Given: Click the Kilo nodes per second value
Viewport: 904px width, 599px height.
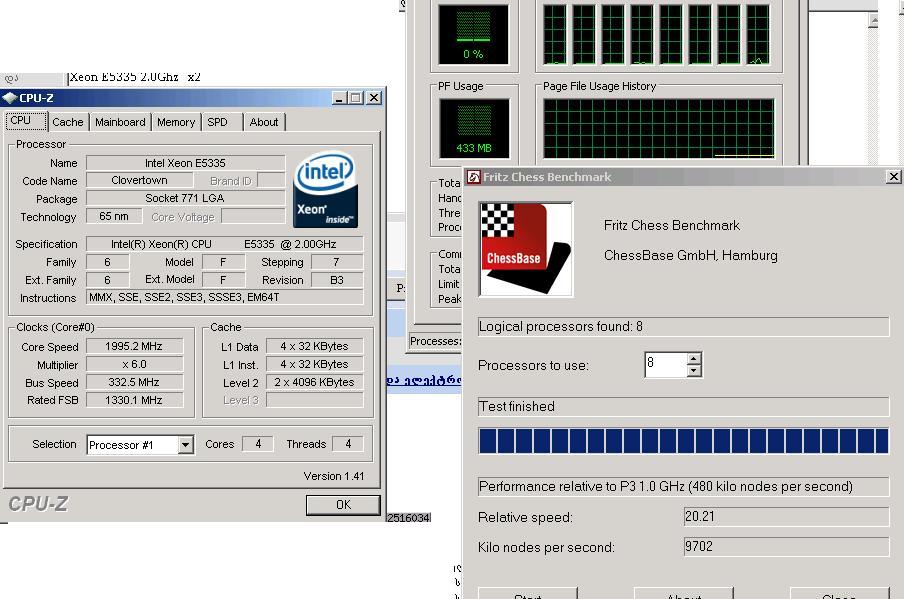Looking at the screenshot, I should coord(786,547).
